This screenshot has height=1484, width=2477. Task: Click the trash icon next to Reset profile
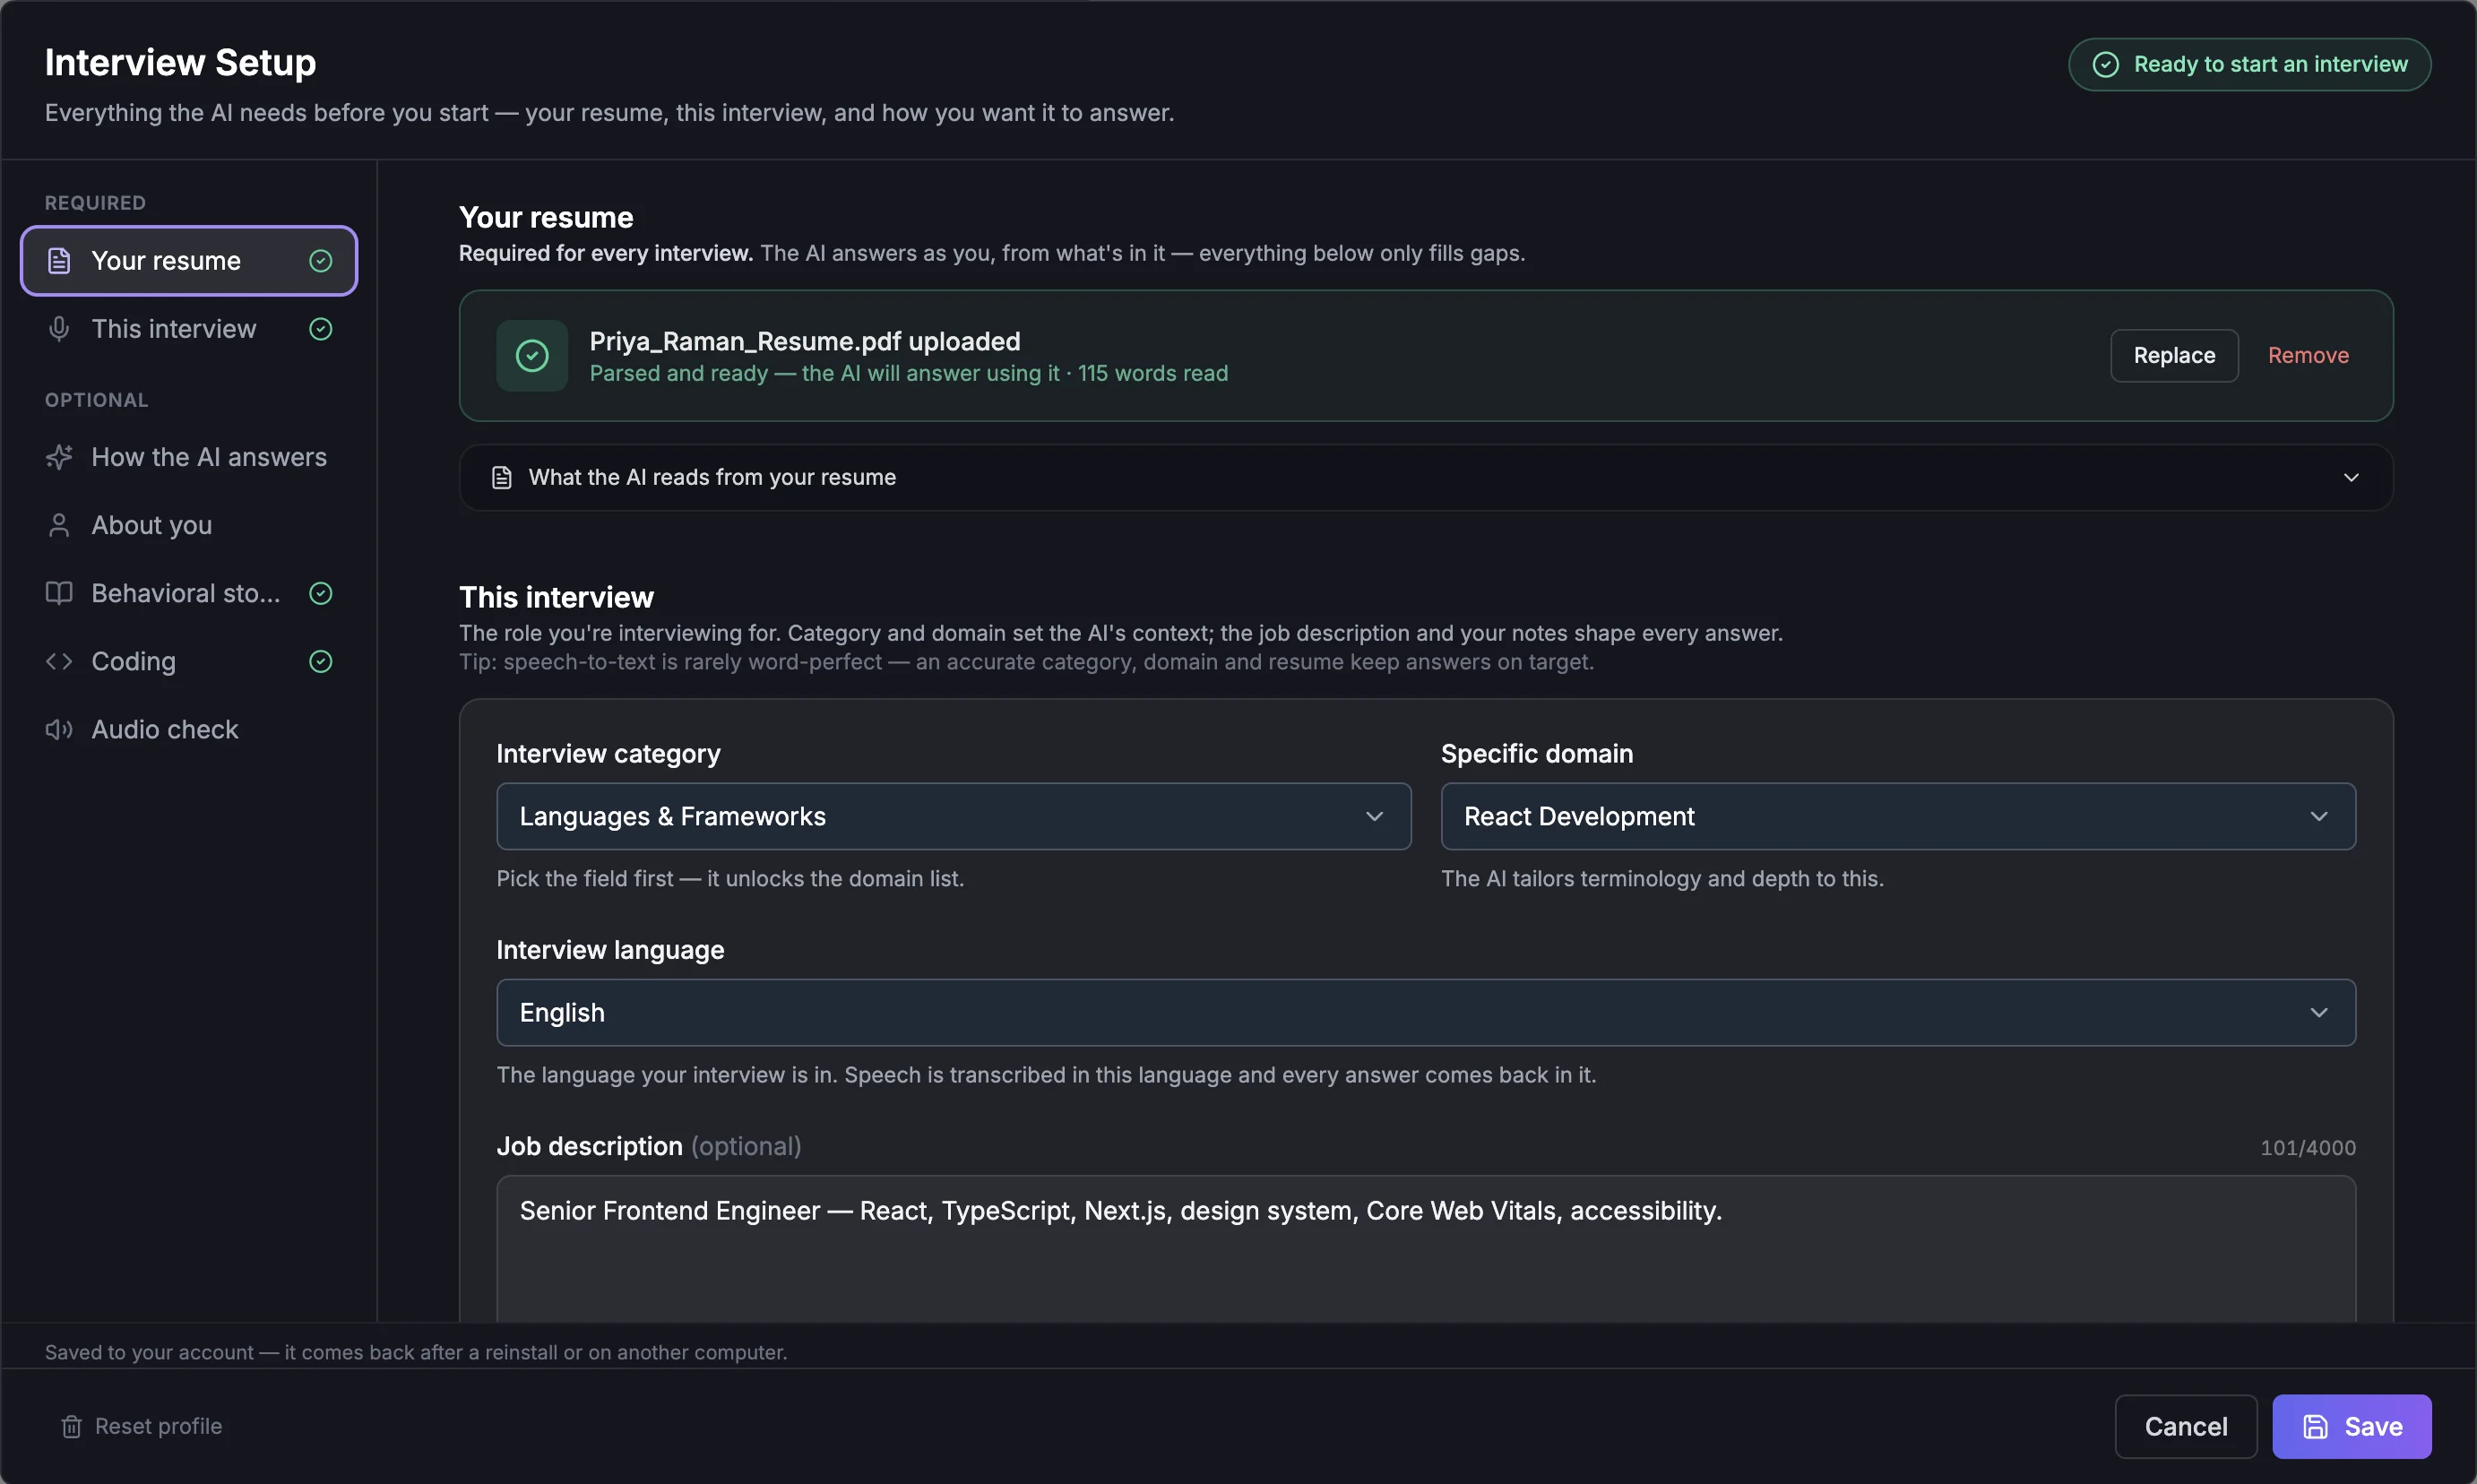(x=71, y=1426)
